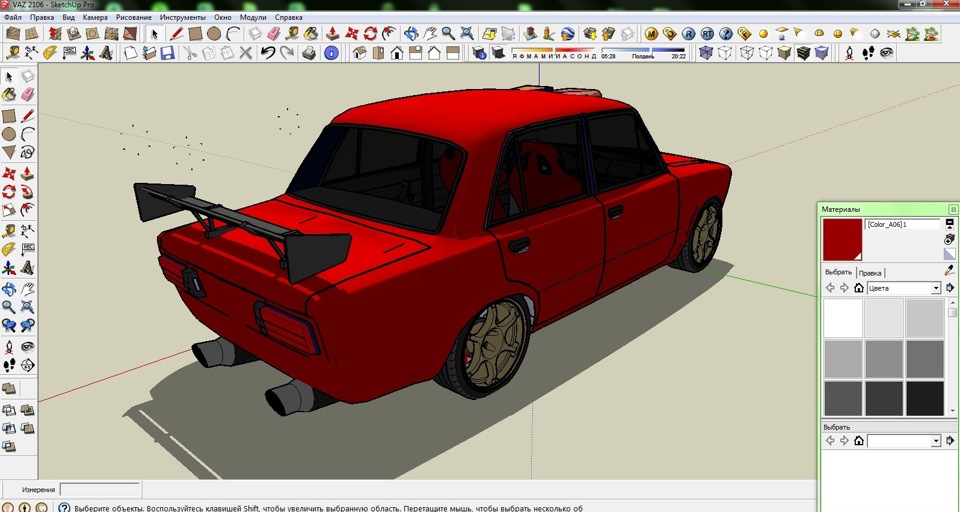Choose the 3D Text tool in second toolbar row
The image size is (960, 512).
pyautogui.click(x=106, y=53)
